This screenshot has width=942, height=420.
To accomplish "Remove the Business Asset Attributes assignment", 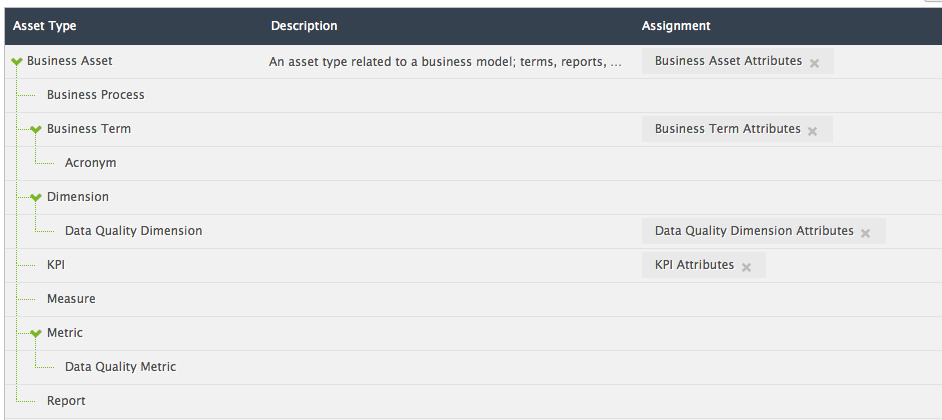I will point(814,63).
